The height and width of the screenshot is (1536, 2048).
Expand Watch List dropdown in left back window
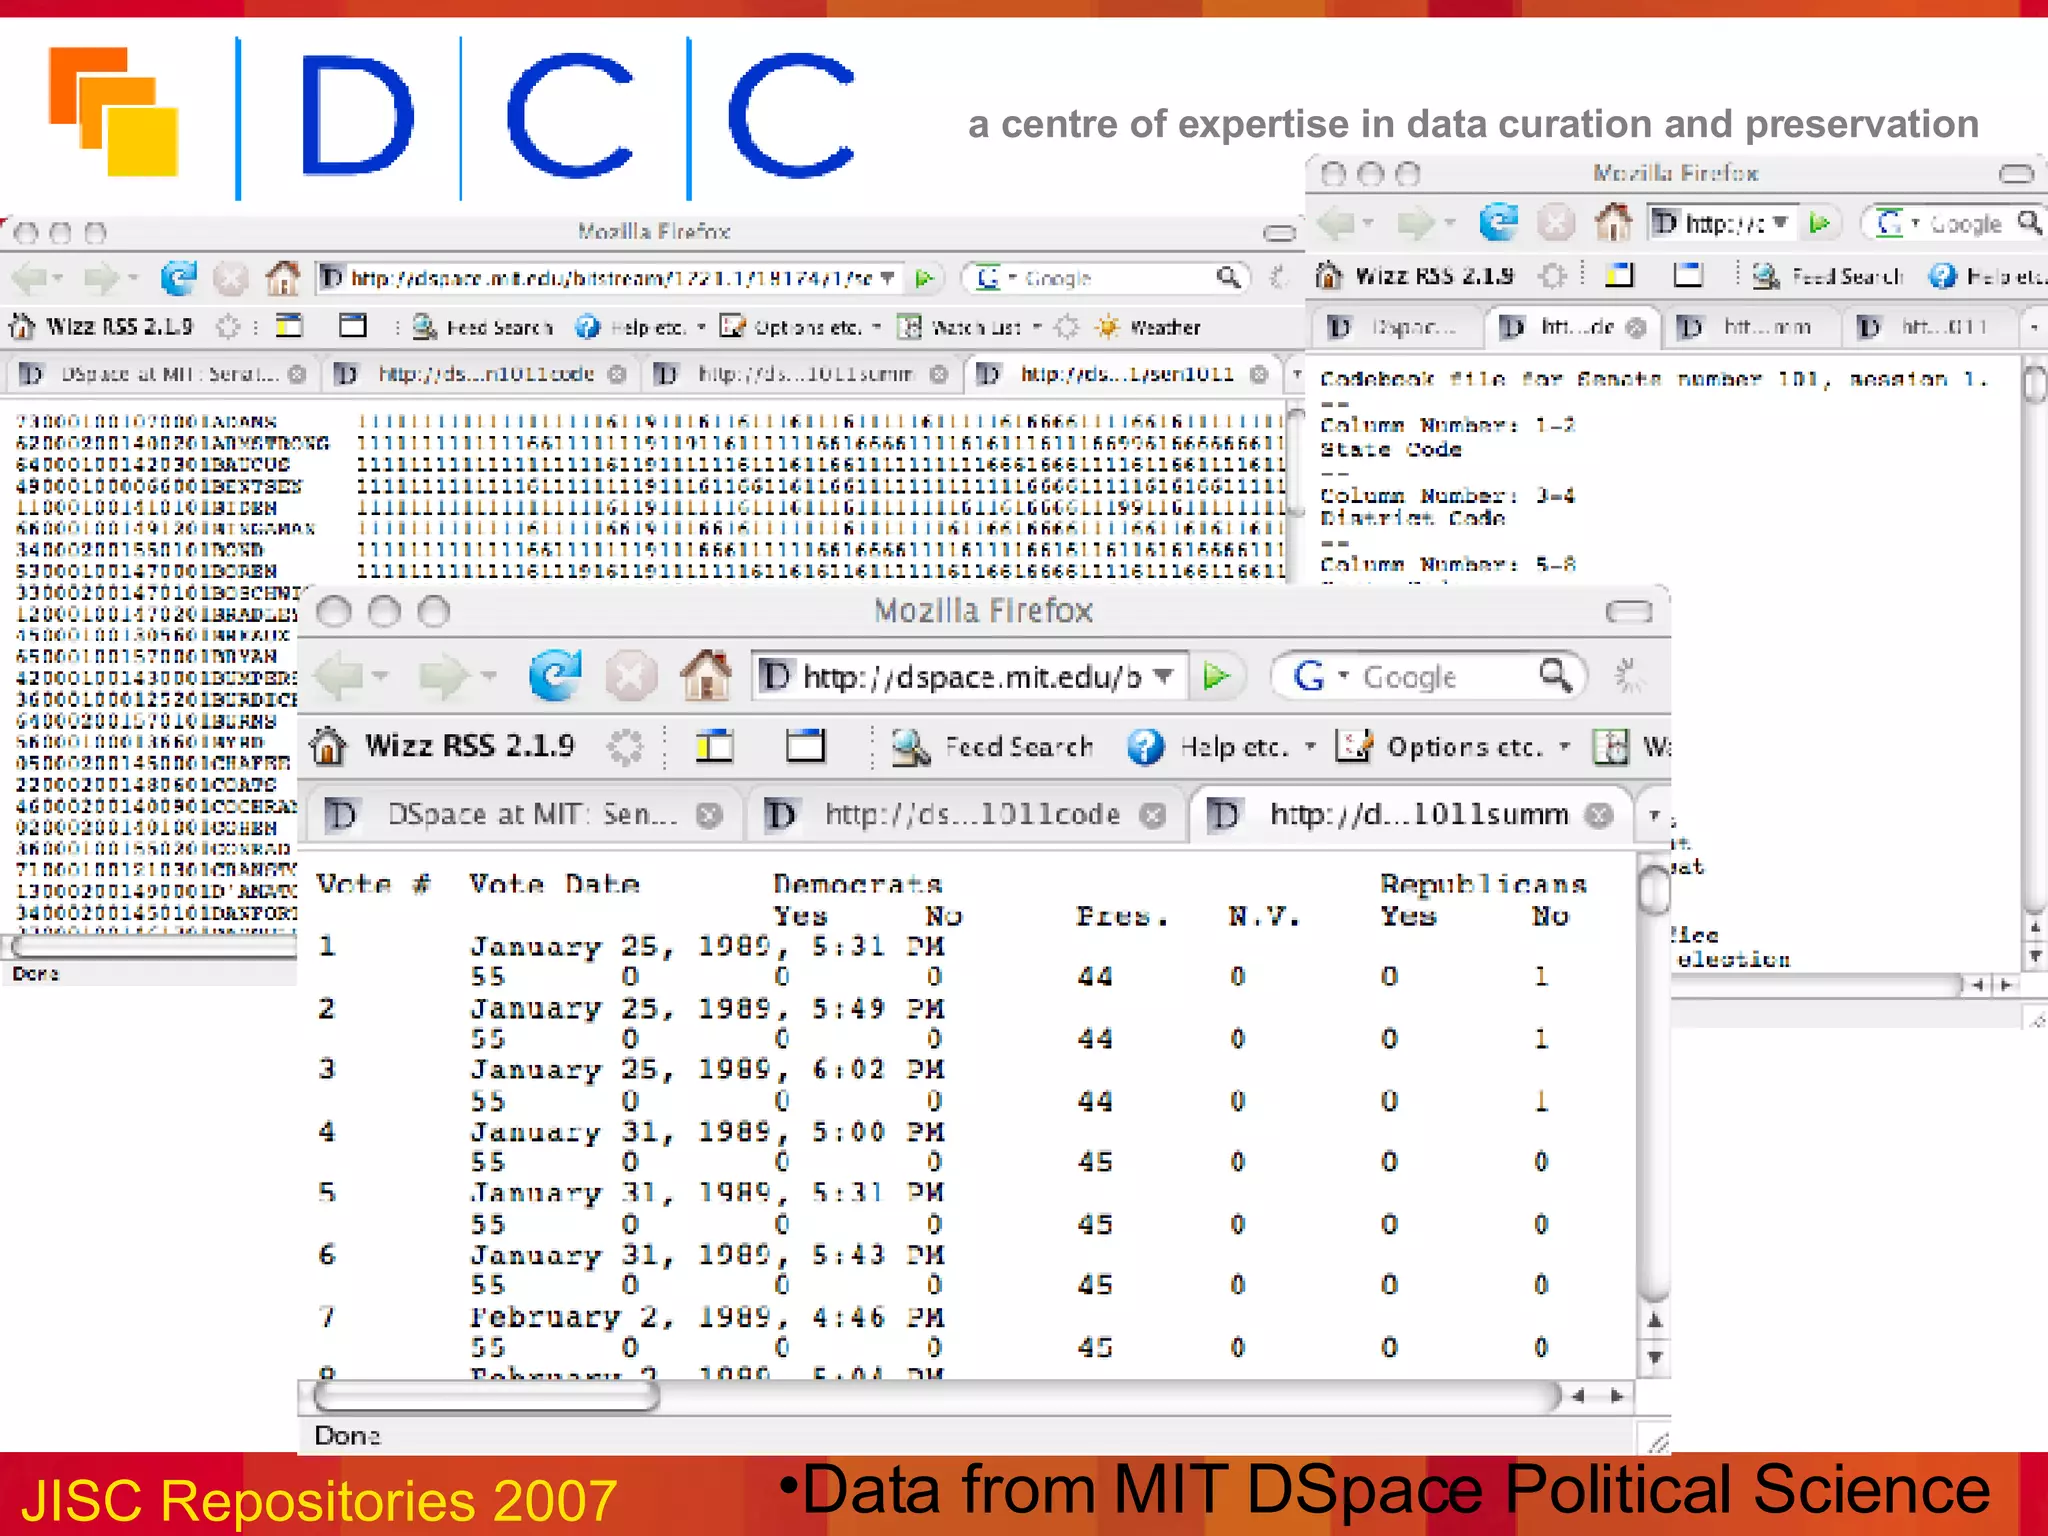(1037, 327)
